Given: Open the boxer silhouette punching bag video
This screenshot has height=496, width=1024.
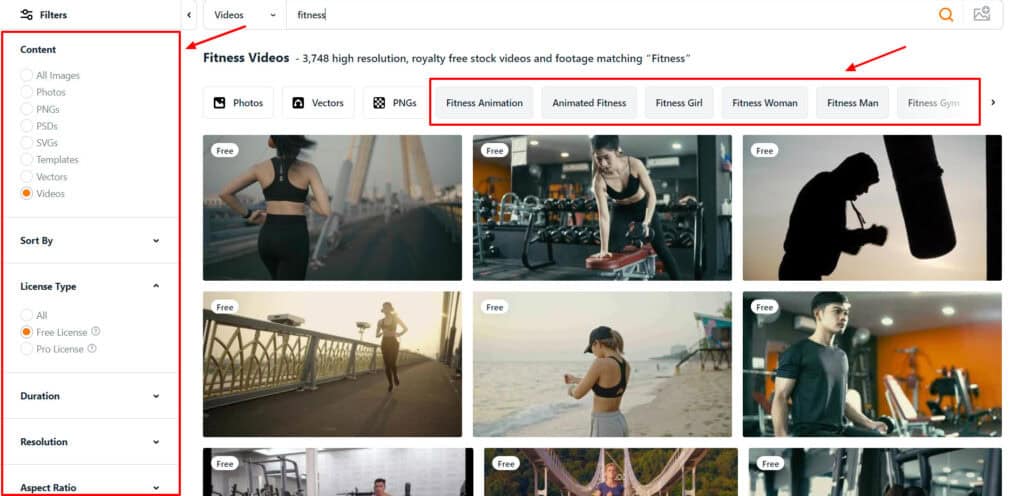Looking at the screenshot, I should coord(872,208).
